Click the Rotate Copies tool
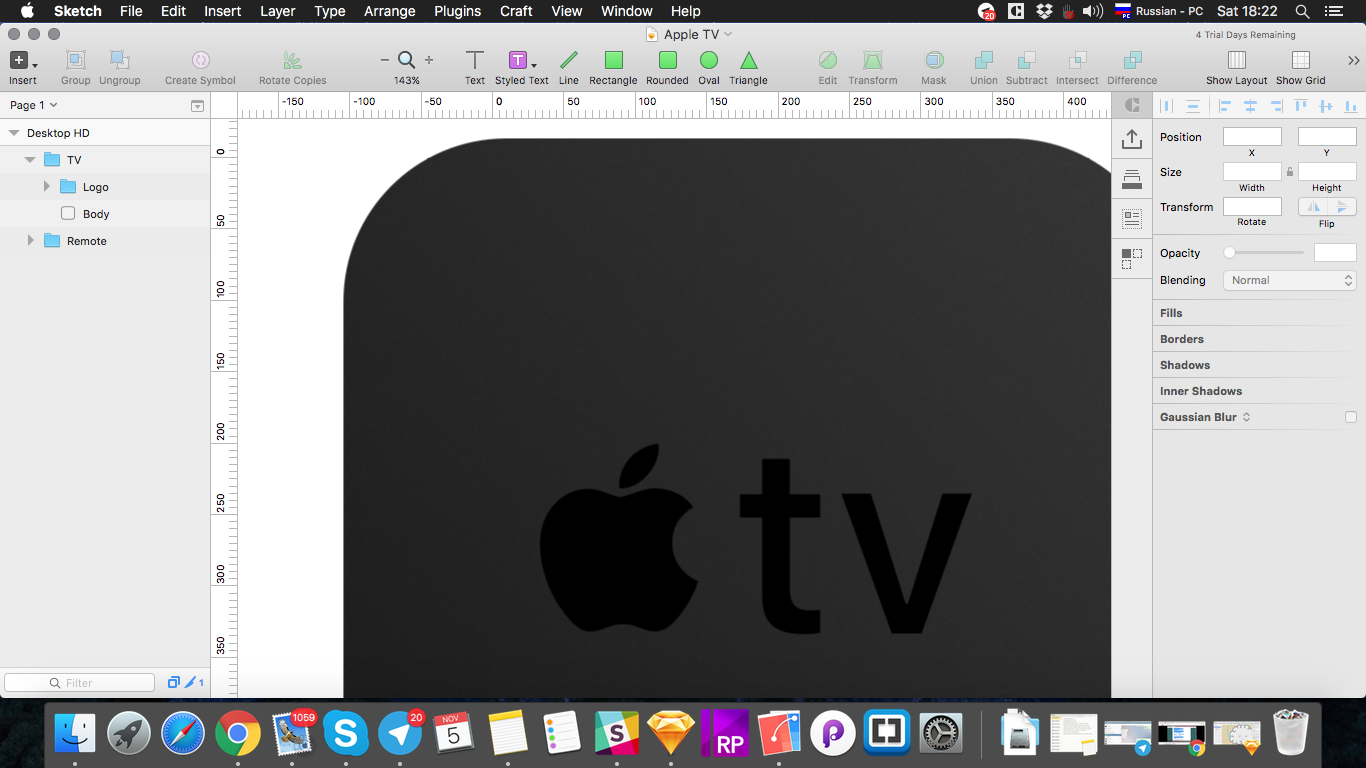The height and width of the screenshot is (768, 1366). [x=292, y=61]
